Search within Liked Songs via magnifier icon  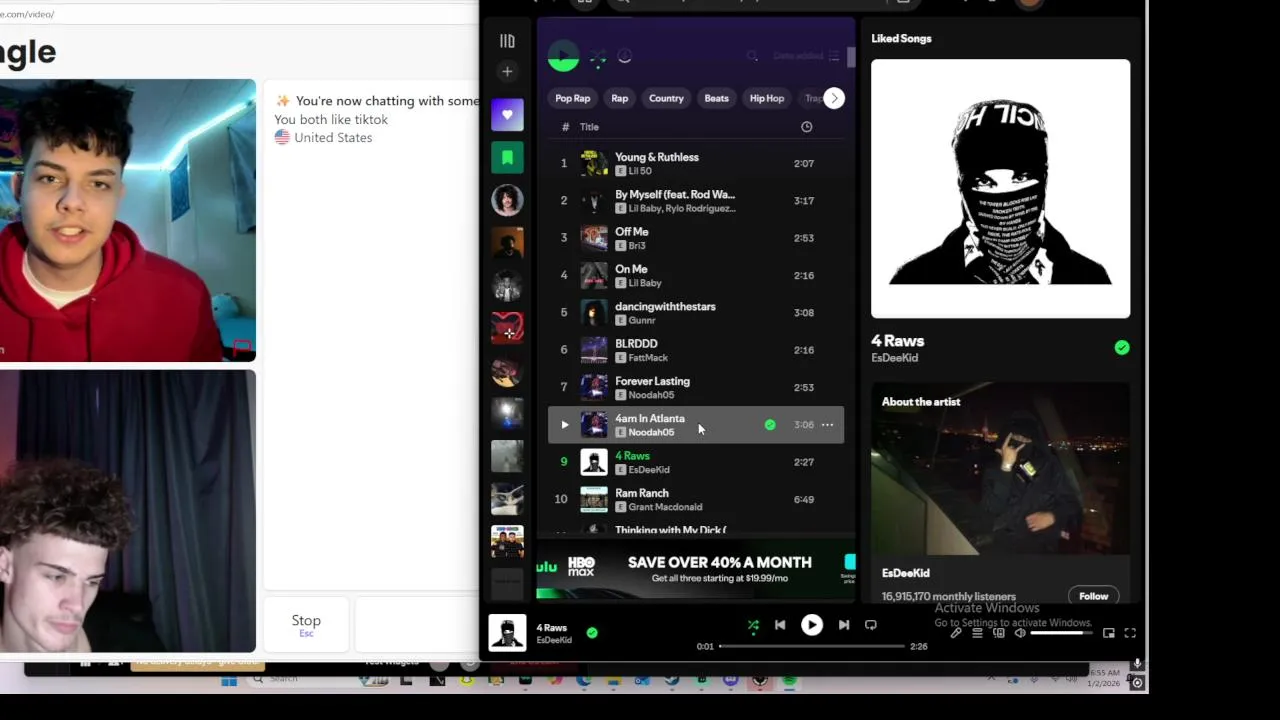[752, 56]
